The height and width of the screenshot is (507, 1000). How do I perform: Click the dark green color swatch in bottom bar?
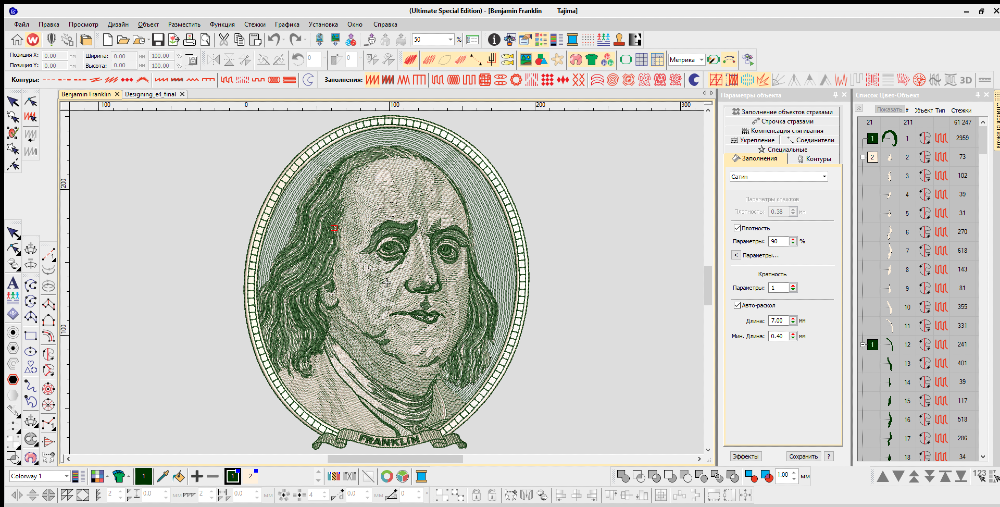(143, 476)
